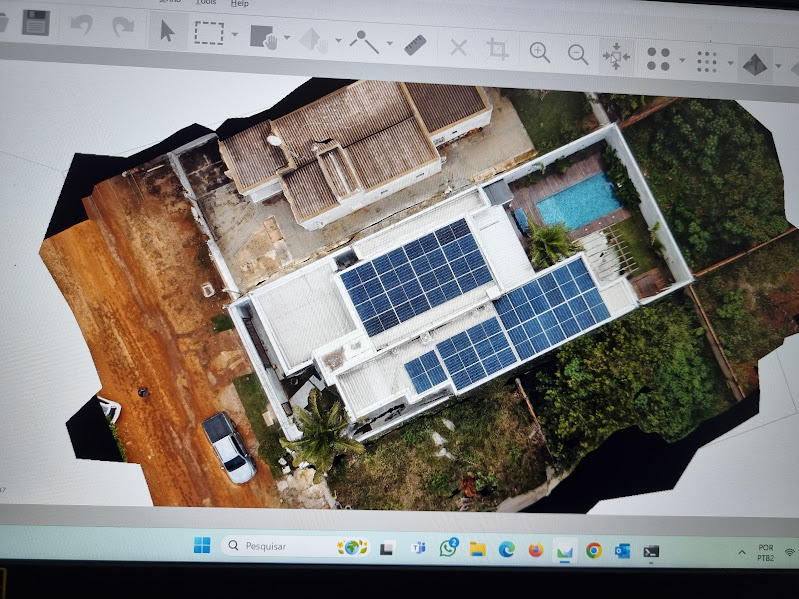Zoom out with the magnifier minus icon
Image resolution: width=799 pixels, height=599 pixels.
(x=578, y=54)
